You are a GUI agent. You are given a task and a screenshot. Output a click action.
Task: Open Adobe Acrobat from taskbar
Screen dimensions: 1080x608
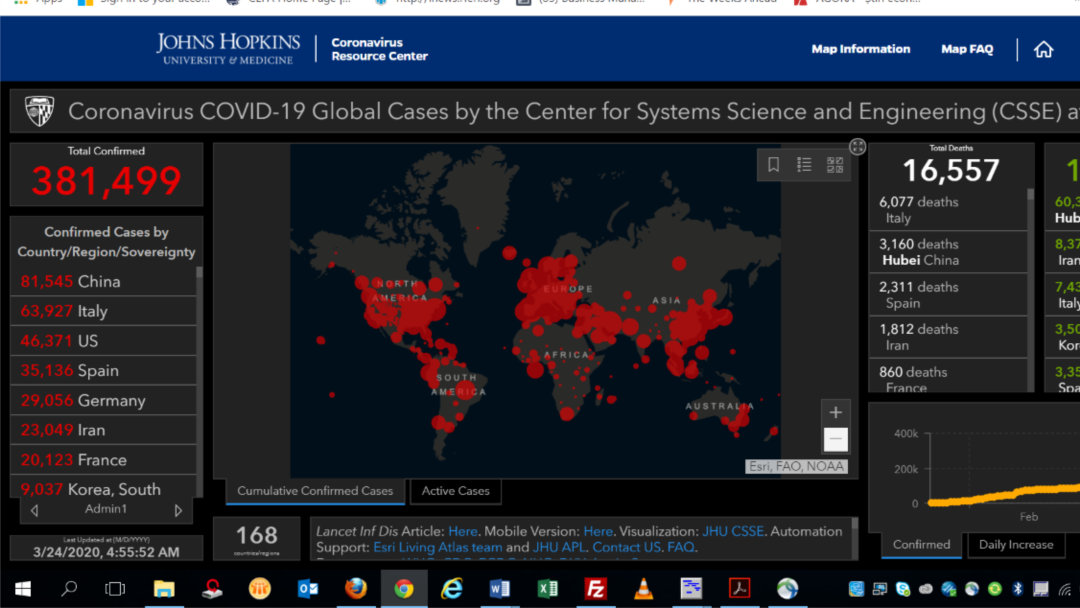(x=739, y=589)
